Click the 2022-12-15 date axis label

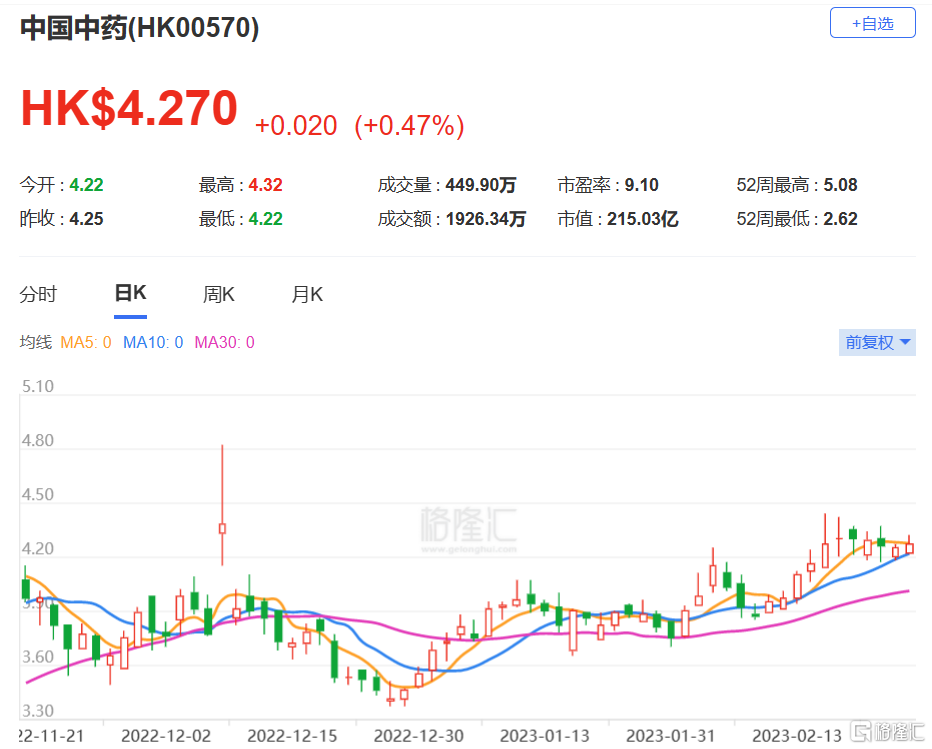[x=292, y=736]
